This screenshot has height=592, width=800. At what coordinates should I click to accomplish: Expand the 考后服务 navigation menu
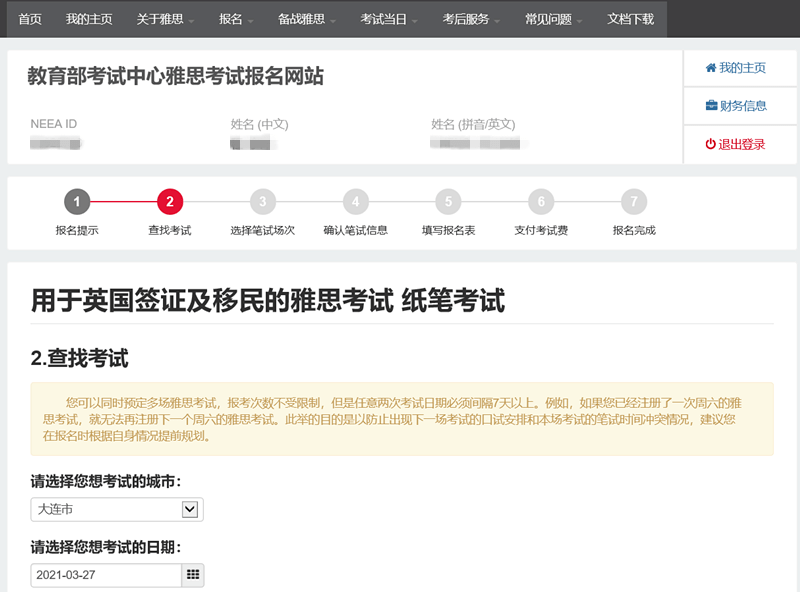(x=471, y=19)
